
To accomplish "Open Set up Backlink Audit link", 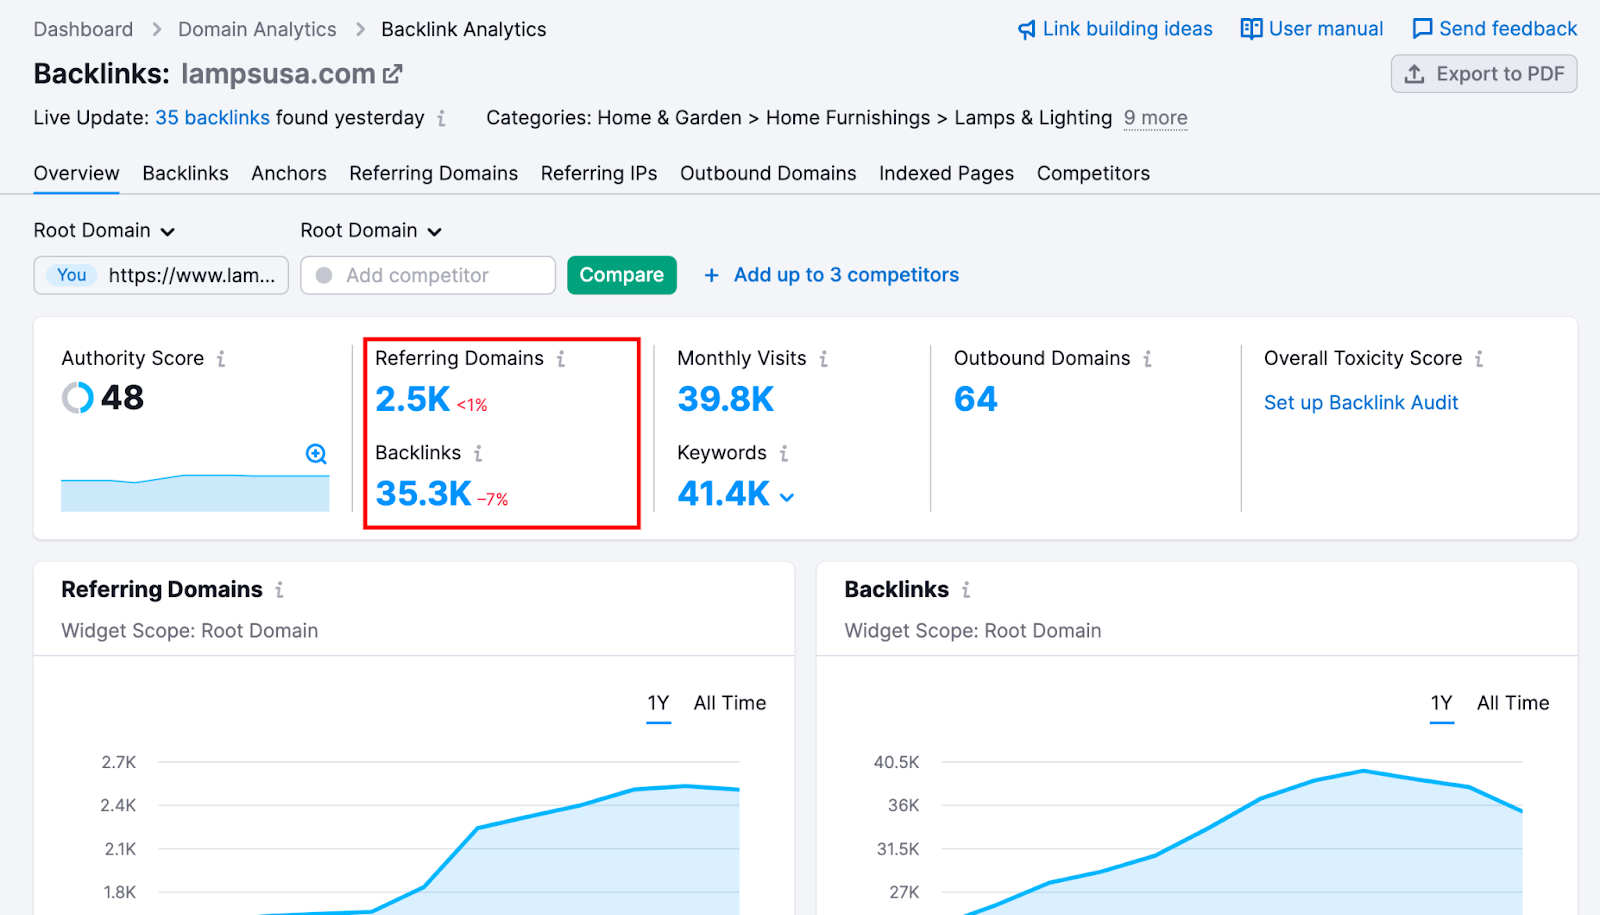I will click(1361, 402).
